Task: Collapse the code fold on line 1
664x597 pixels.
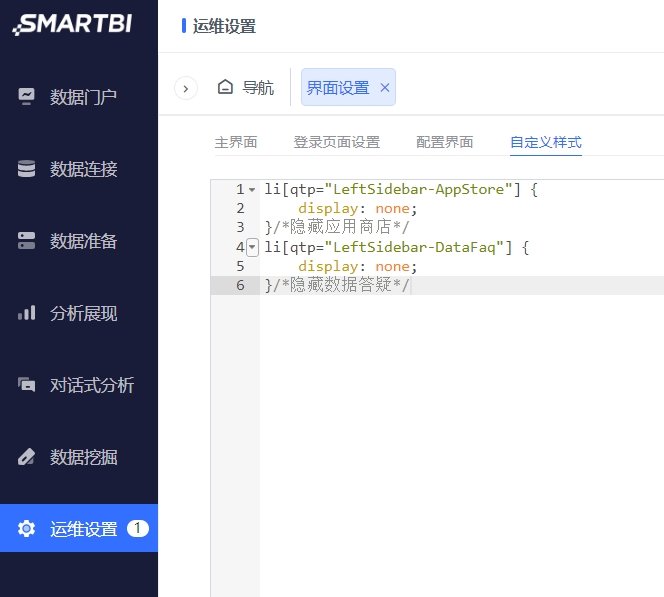Action: pyautogui.click(x=252, y=190)
